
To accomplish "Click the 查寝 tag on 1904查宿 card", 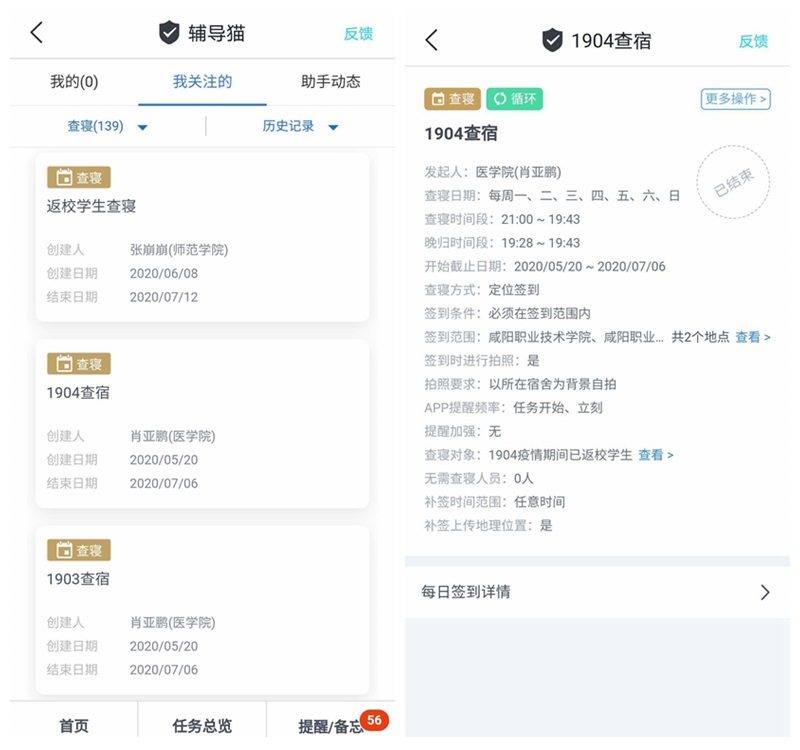I will pyautogui.click(x=79, y=364).
